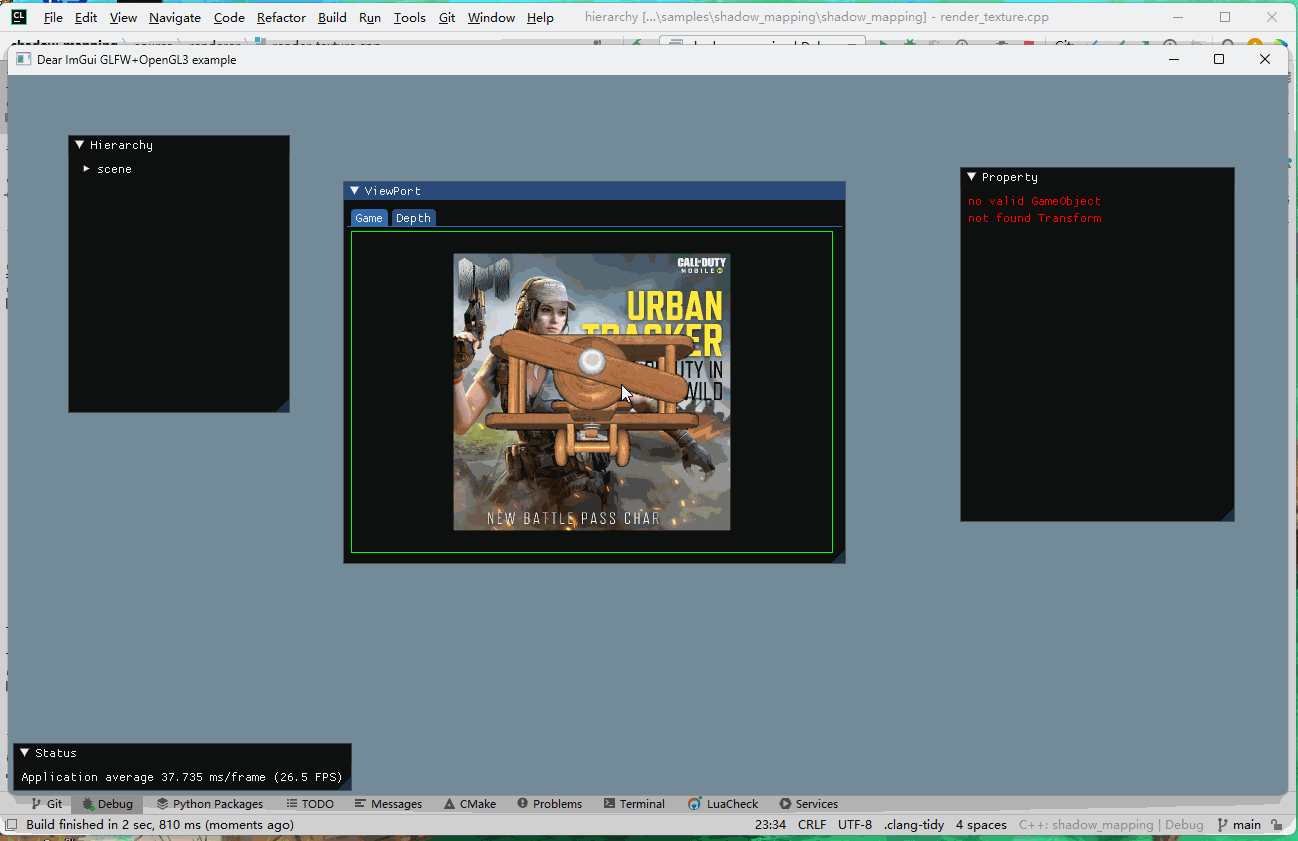Image resolution: width=1298 pixels, height=841 pixels.
Task: Expand the scene tree node arrow
Action: [x=87, y=169]
